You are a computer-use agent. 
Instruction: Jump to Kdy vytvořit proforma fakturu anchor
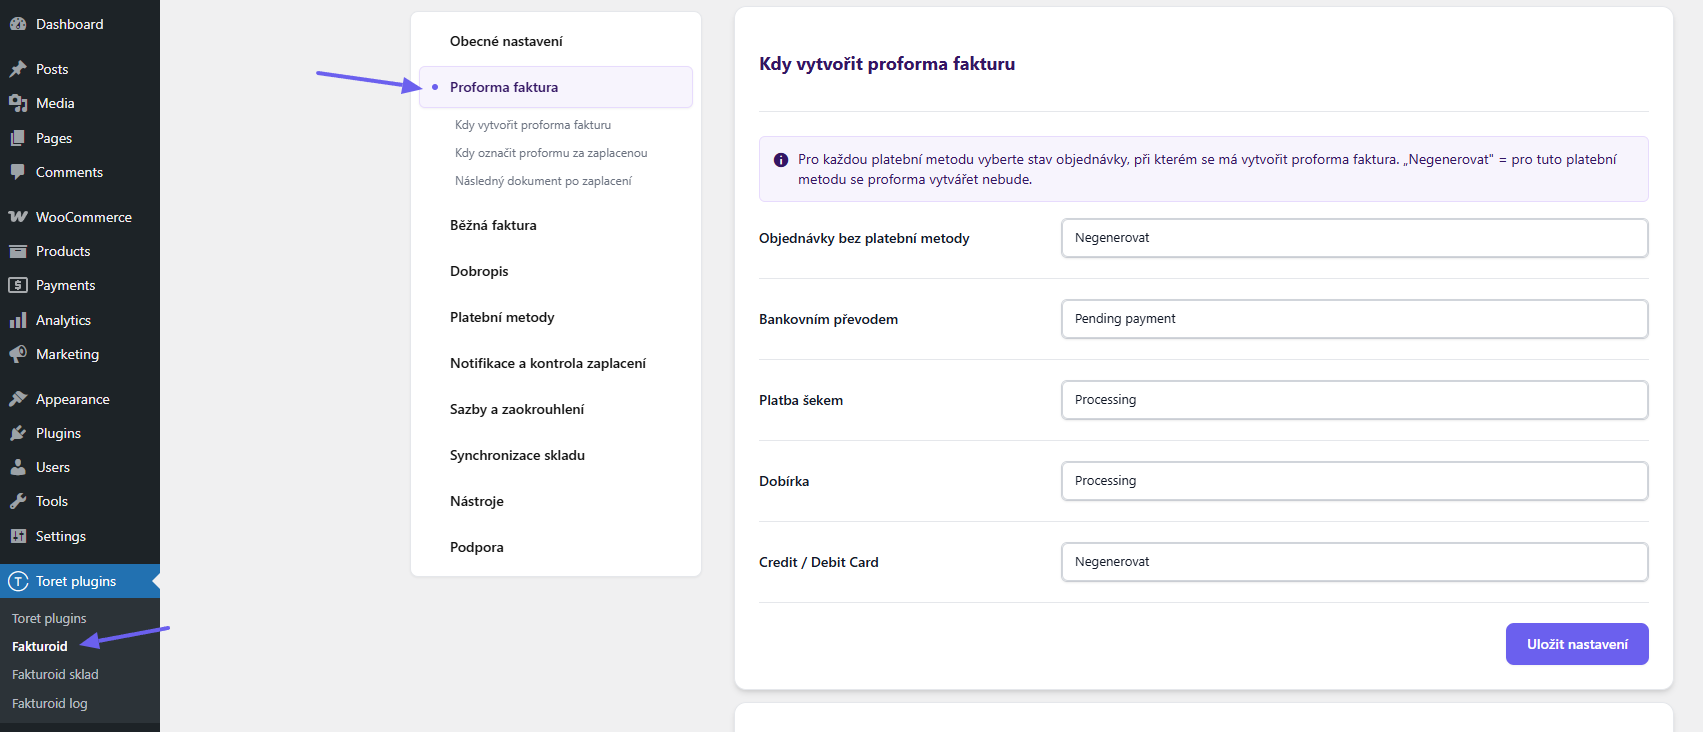[x=533, y=125]
